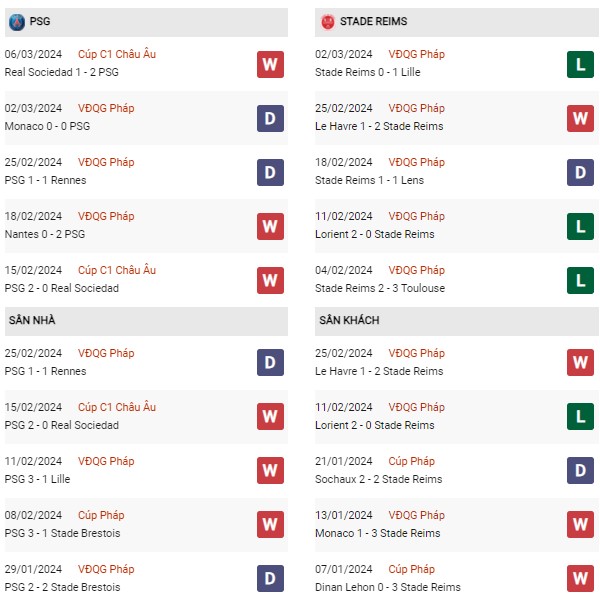This screenshot has width=600, height=600.
Task: Click the W badge for Dinan Lehon 0-3 Stade Reims
Action: (x=580, y=578)
